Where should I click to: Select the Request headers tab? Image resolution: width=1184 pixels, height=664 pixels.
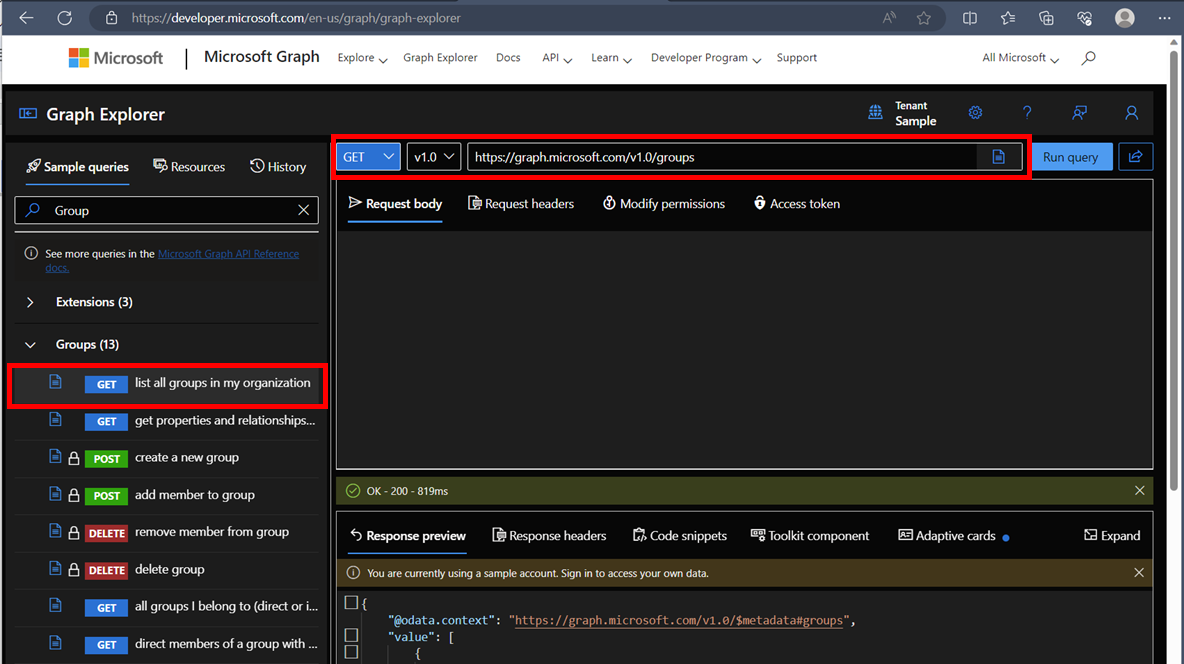521,204
